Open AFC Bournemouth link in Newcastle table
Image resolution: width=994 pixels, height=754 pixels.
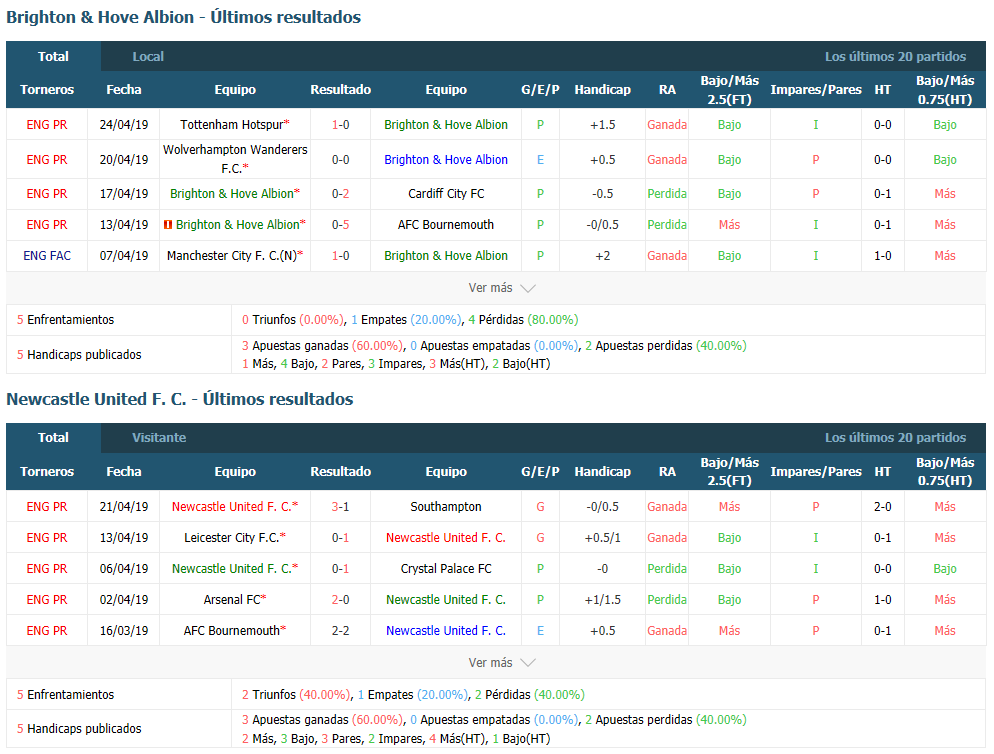(231, 631)
